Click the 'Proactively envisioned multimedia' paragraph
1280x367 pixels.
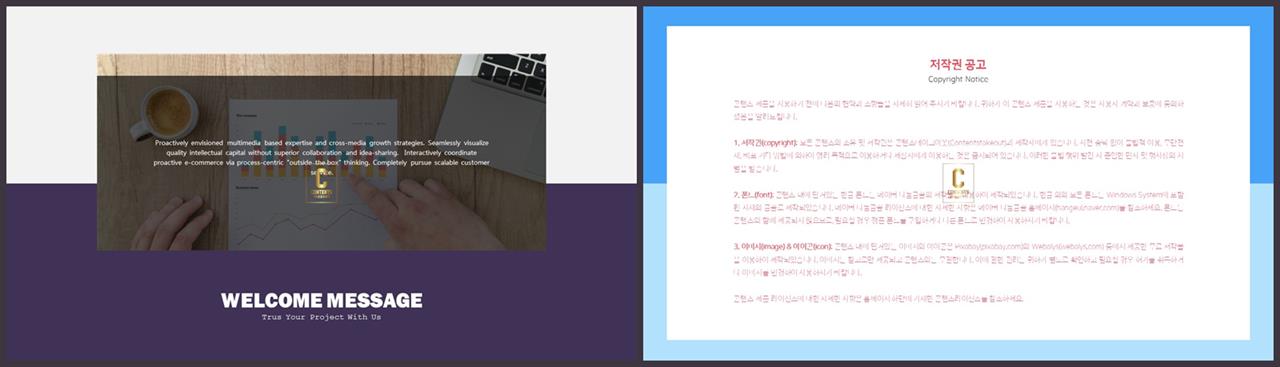coord(321,157)
